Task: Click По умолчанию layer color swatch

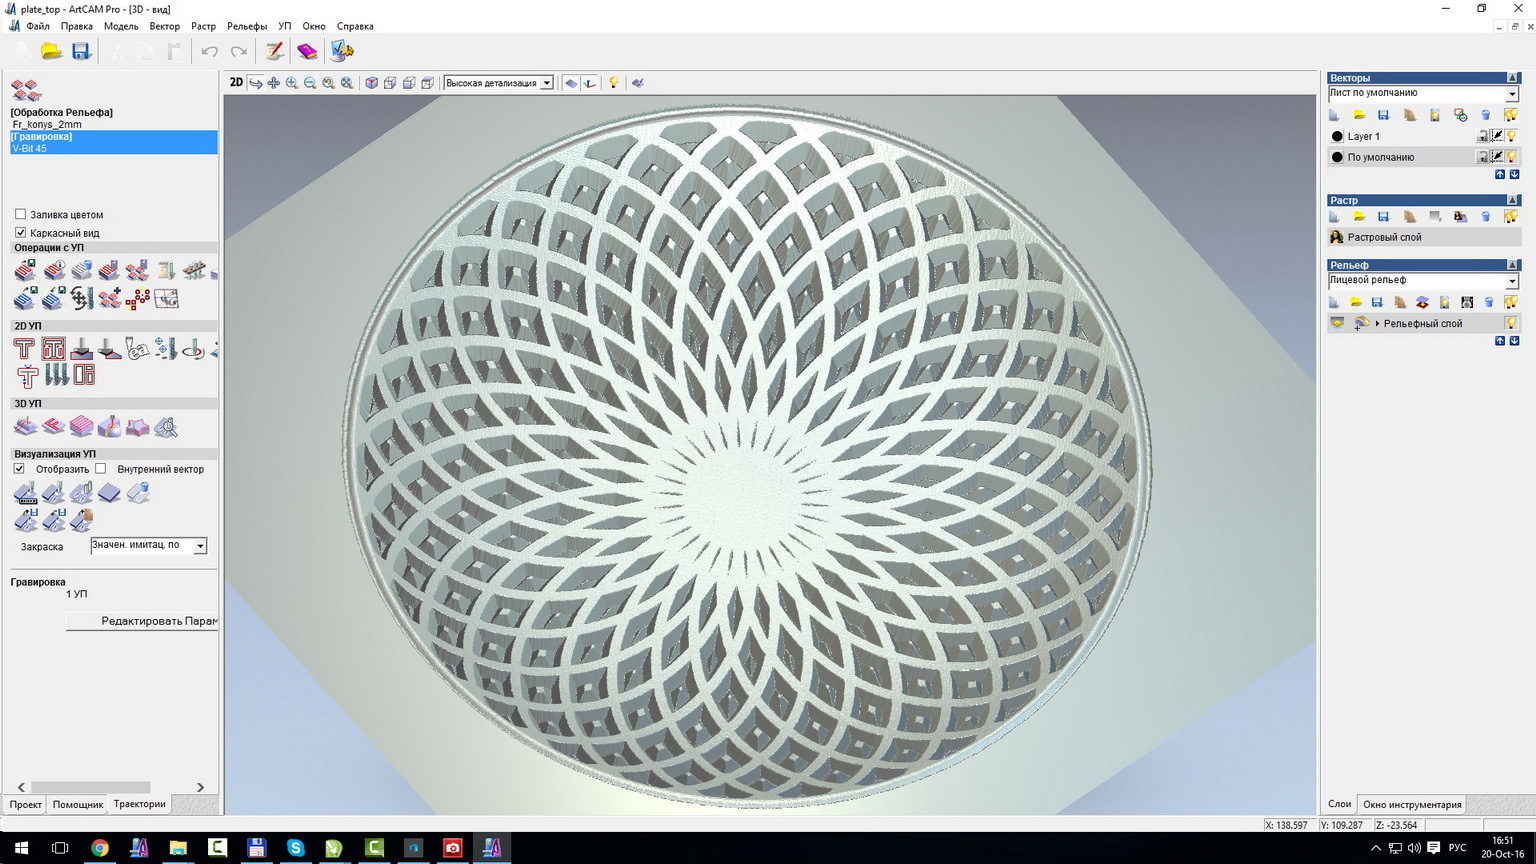Action: tap(1337, 157)
